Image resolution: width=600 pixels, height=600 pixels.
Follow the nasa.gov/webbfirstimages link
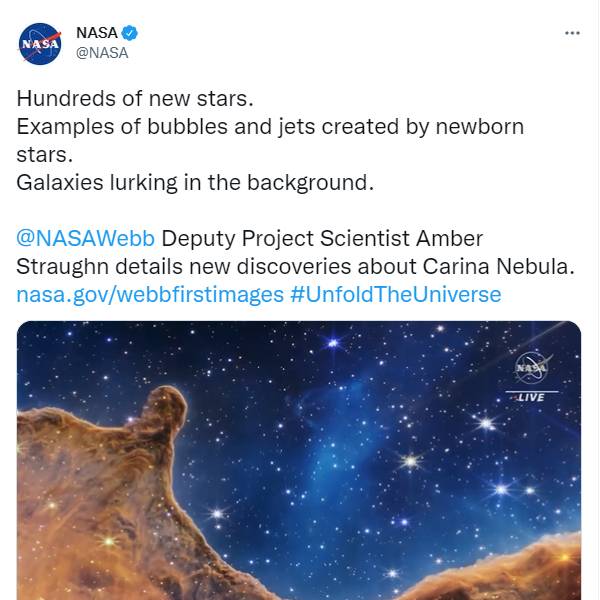coord(150,295)
